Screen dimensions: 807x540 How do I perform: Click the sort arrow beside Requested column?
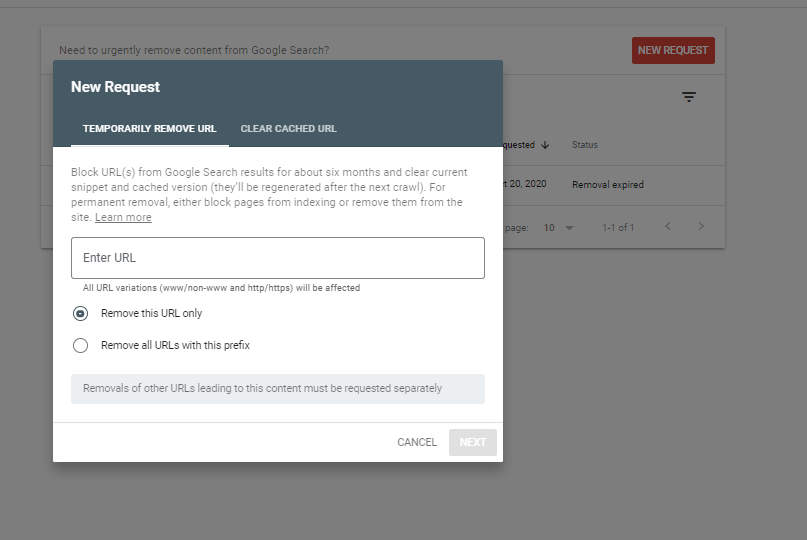[x=545, y=145]
